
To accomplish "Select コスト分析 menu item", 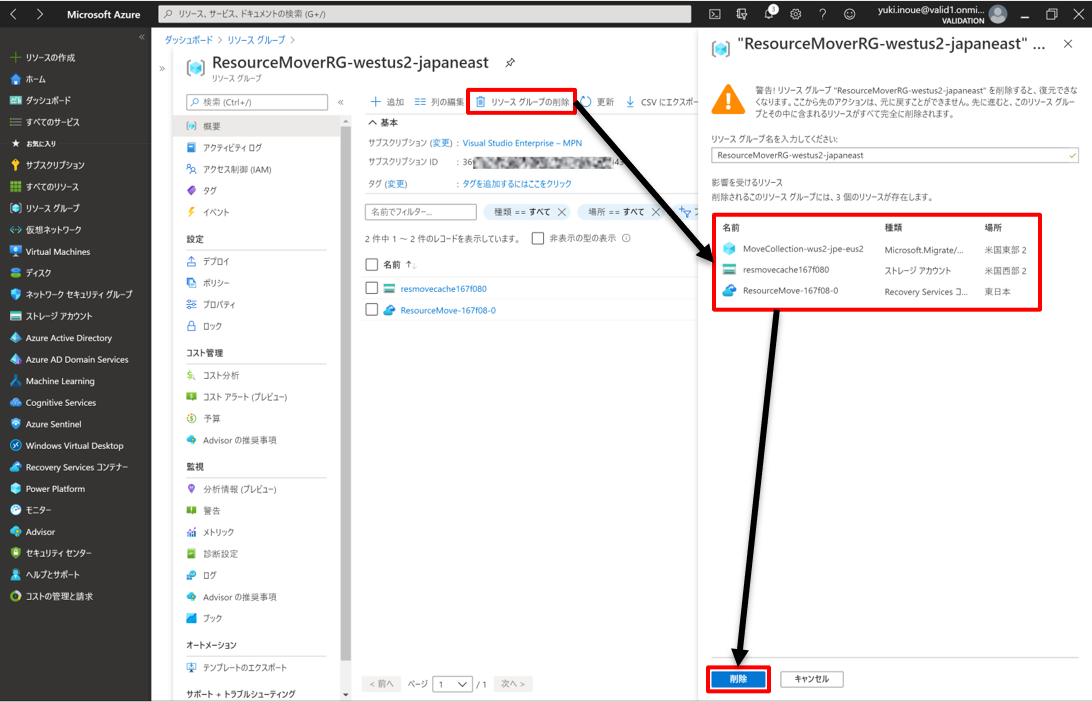I will click(x=221, y=375).
